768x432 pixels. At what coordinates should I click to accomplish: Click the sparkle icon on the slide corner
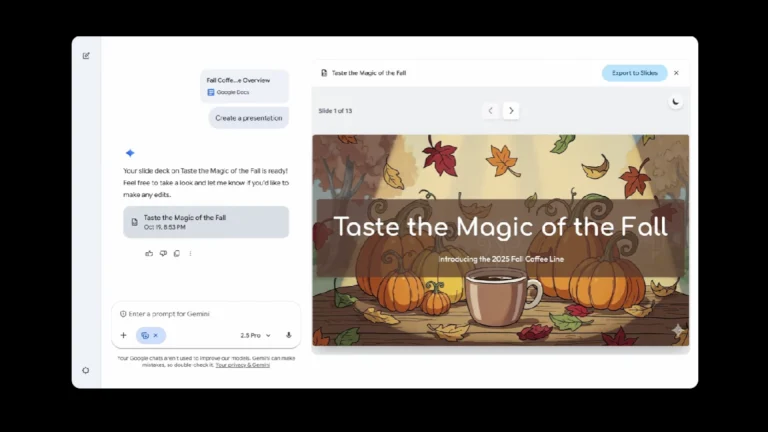(x=678, y=330)
